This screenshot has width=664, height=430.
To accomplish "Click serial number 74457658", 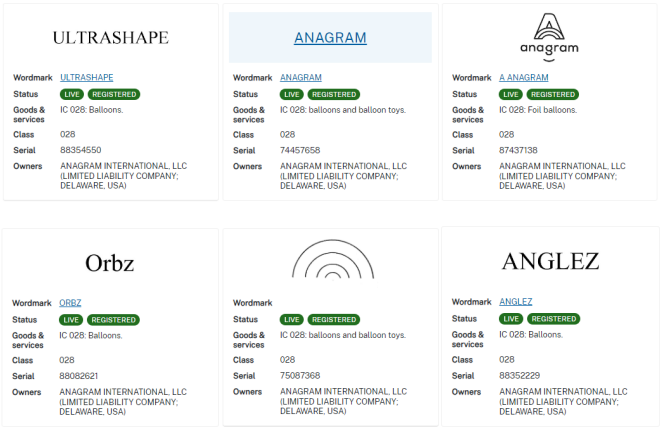I will pyautogui.click(x=300, y=150).
